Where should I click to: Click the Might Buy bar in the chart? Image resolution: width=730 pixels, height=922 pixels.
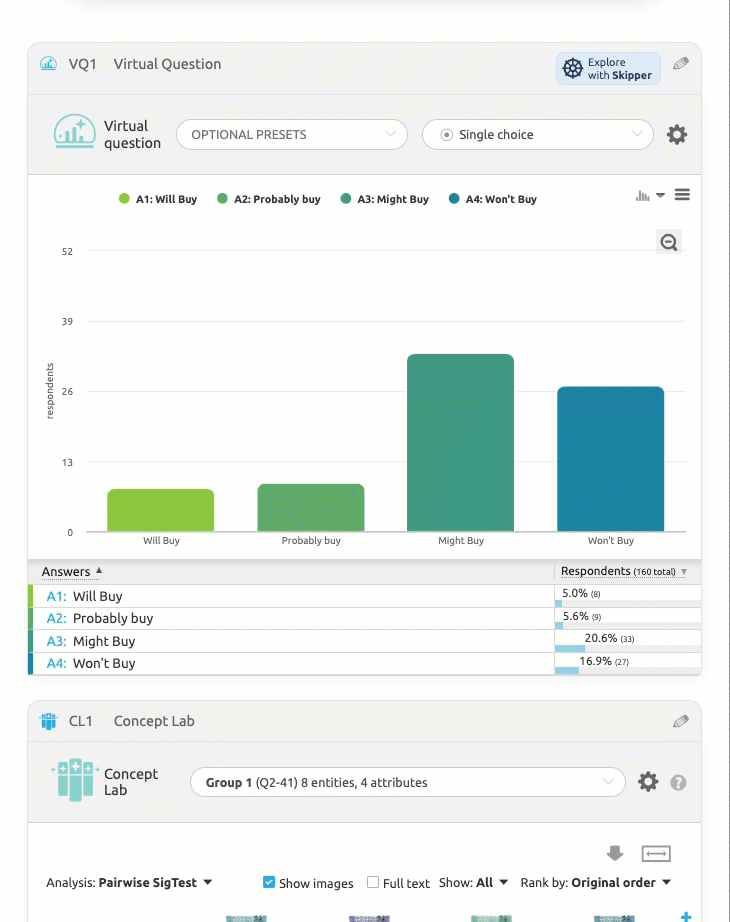click(460, 442)
